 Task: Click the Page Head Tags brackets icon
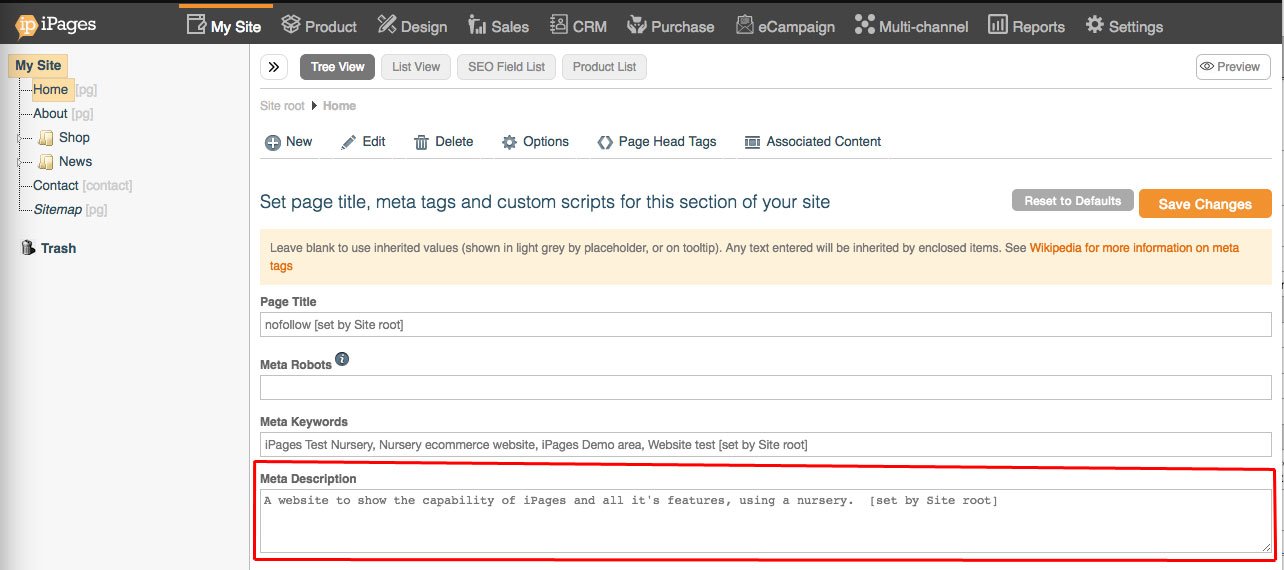click(605, 143)
